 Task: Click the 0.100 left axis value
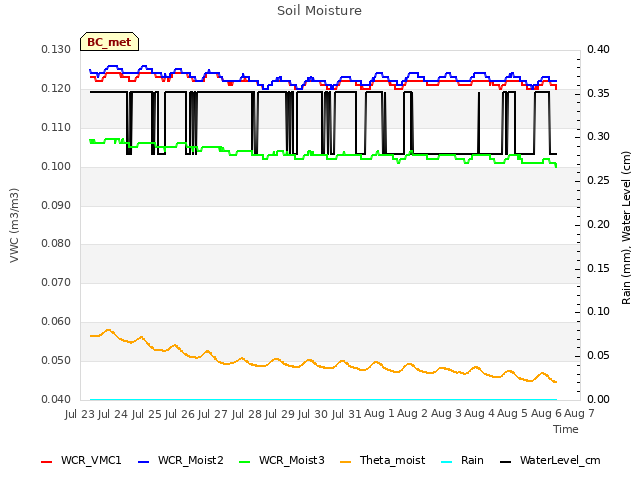(56, 167)
